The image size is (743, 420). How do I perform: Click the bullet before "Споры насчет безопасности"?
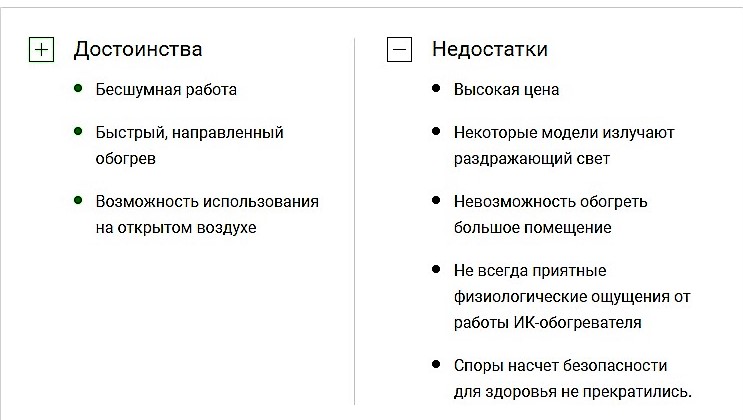pos(436,364)
